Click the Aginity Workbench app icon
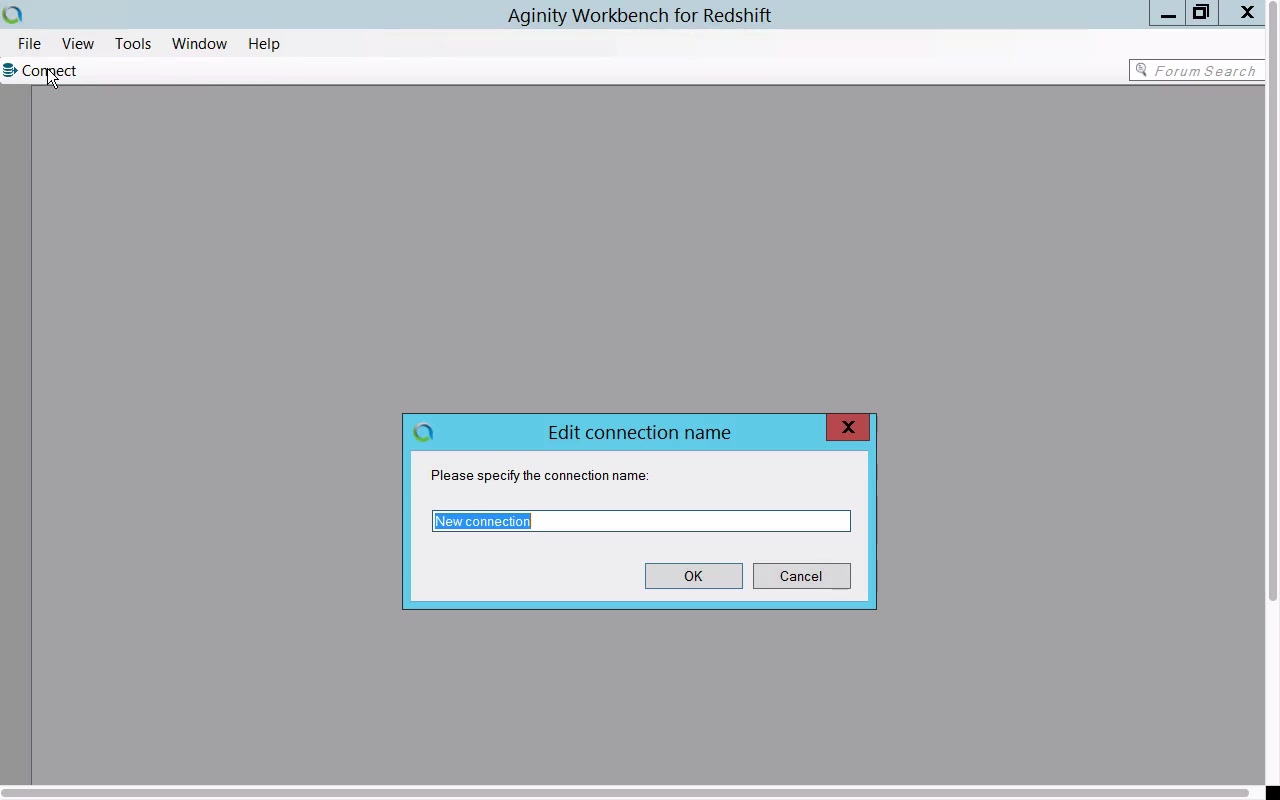This screenshot has width=1280, height=800. pyautogui.click(x=13, y=14)
